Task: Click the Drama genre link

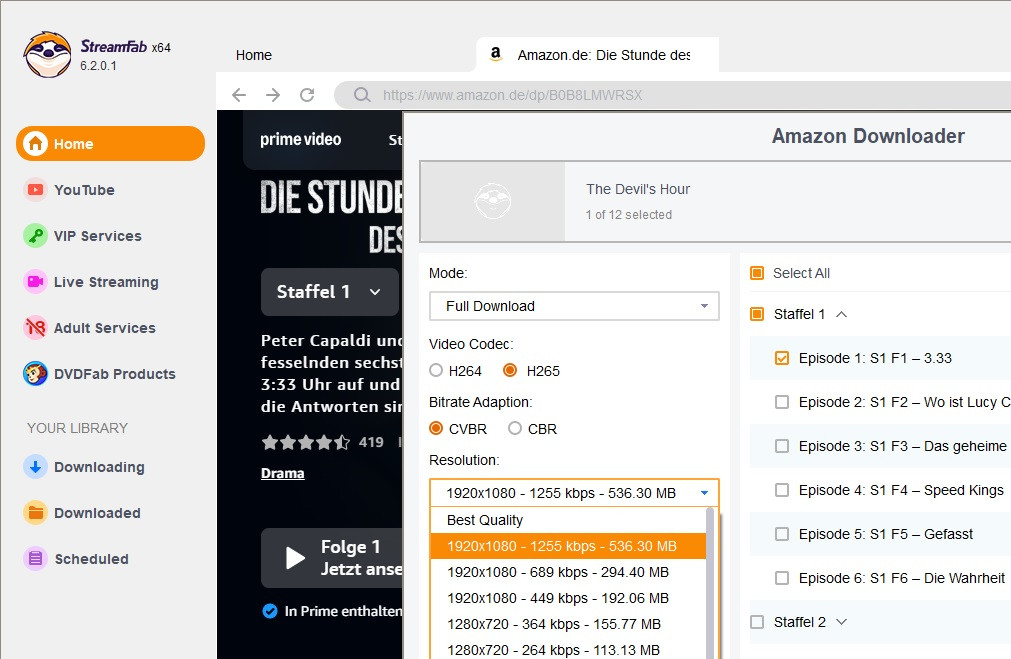Action: 282,473
